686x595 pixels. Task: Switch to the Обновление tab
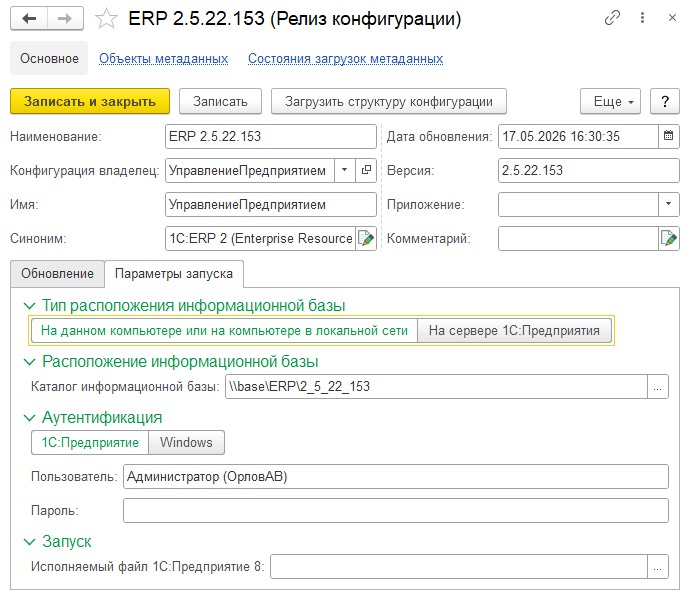[x=57, y=274]
